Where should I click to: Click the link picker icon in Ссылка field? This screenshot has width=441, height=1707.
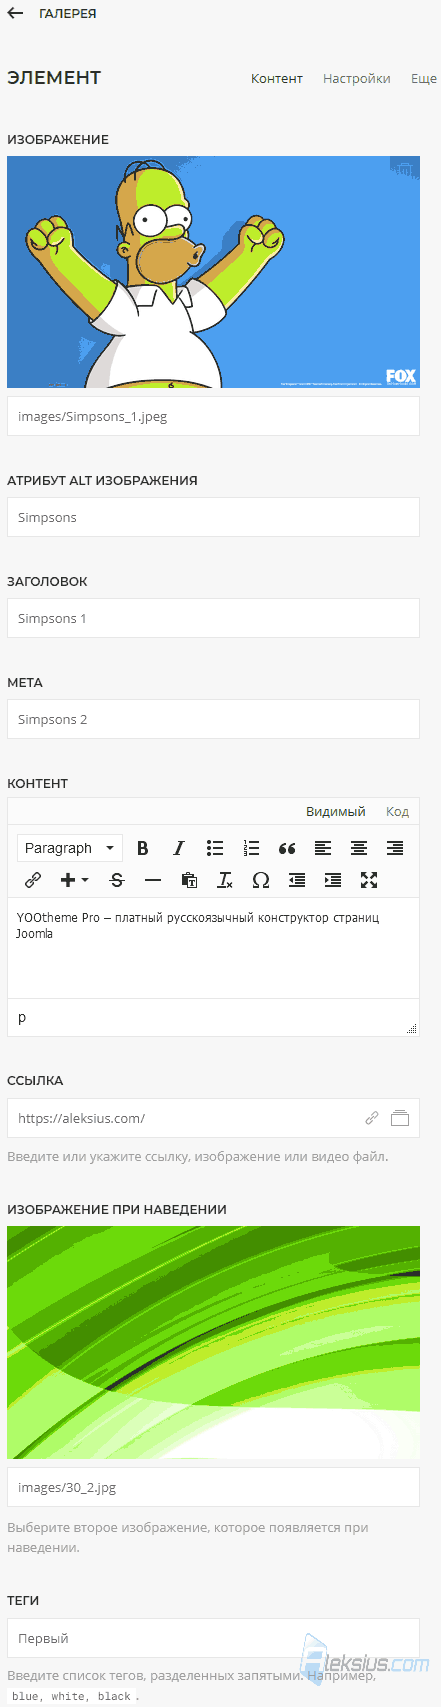pos(372,1118)
